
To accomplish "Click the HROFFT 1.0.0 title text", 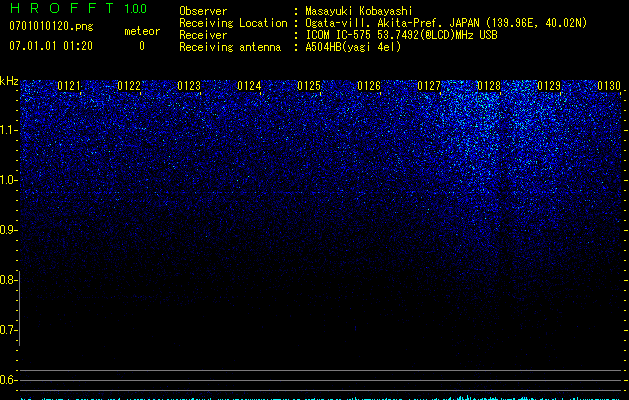I will point(78,8).
